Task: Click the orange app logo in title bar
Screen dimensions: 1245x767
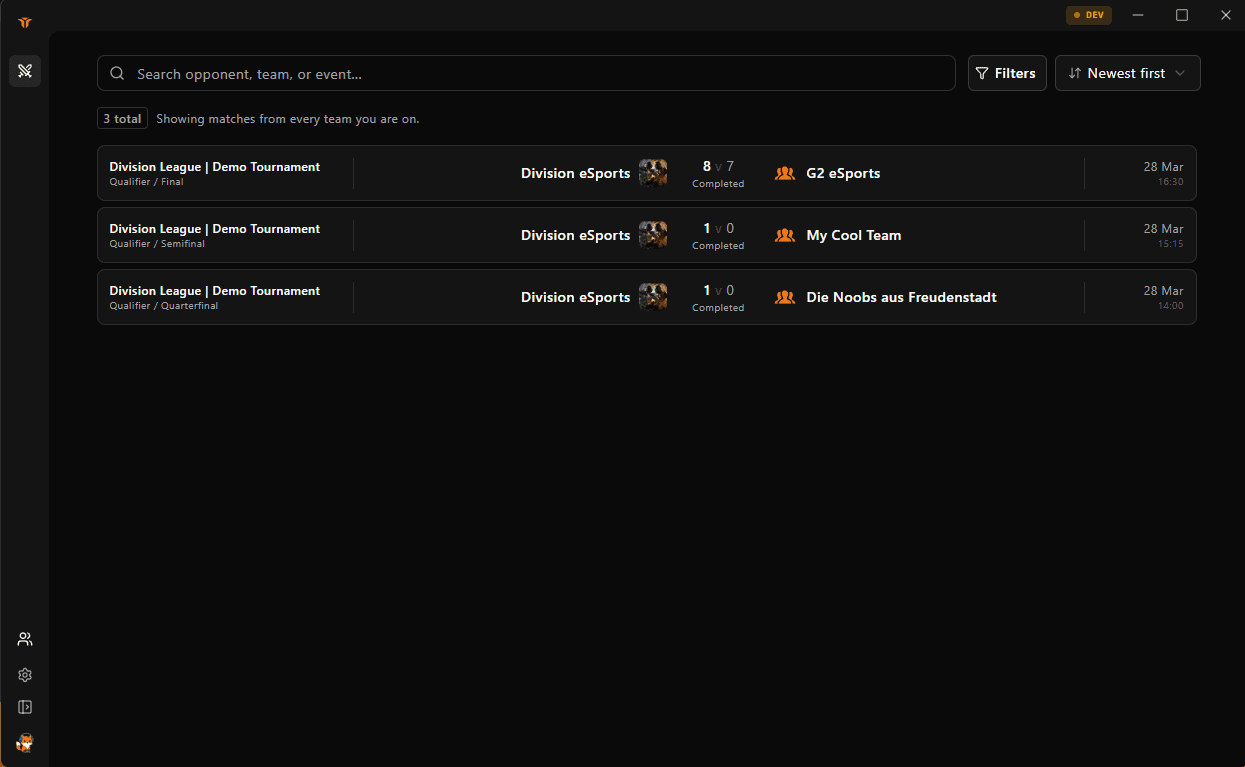Action: [x=25, y=22]
